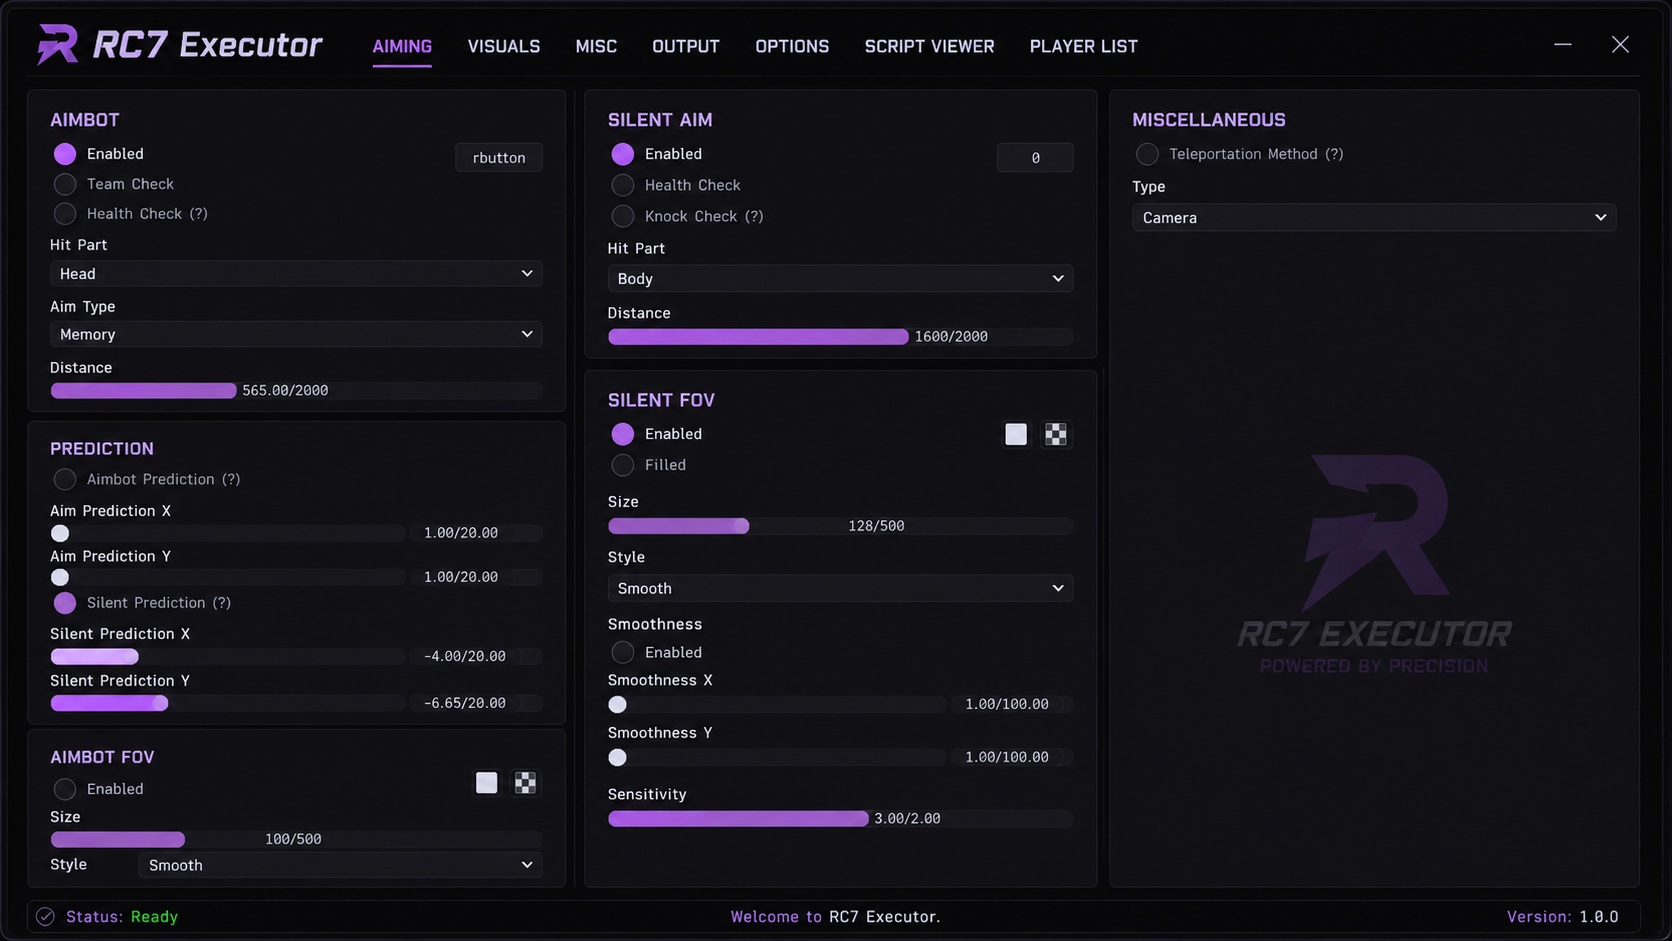
Task: Turn off Silent FOV Enabled toggle
Action: 623,434
